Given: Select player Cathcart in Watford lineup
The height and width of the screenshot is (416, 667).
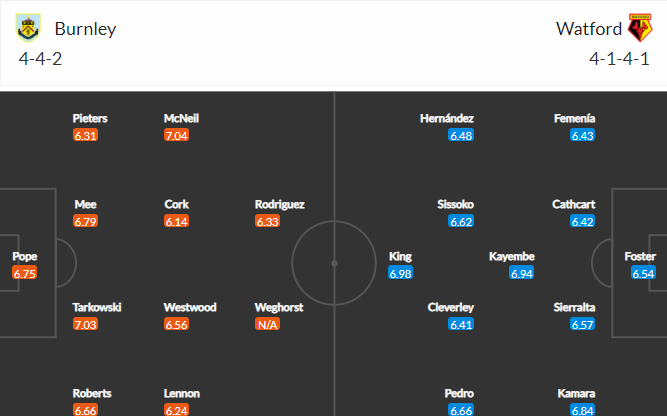Looking at the screenshot, I should (573, 205).
